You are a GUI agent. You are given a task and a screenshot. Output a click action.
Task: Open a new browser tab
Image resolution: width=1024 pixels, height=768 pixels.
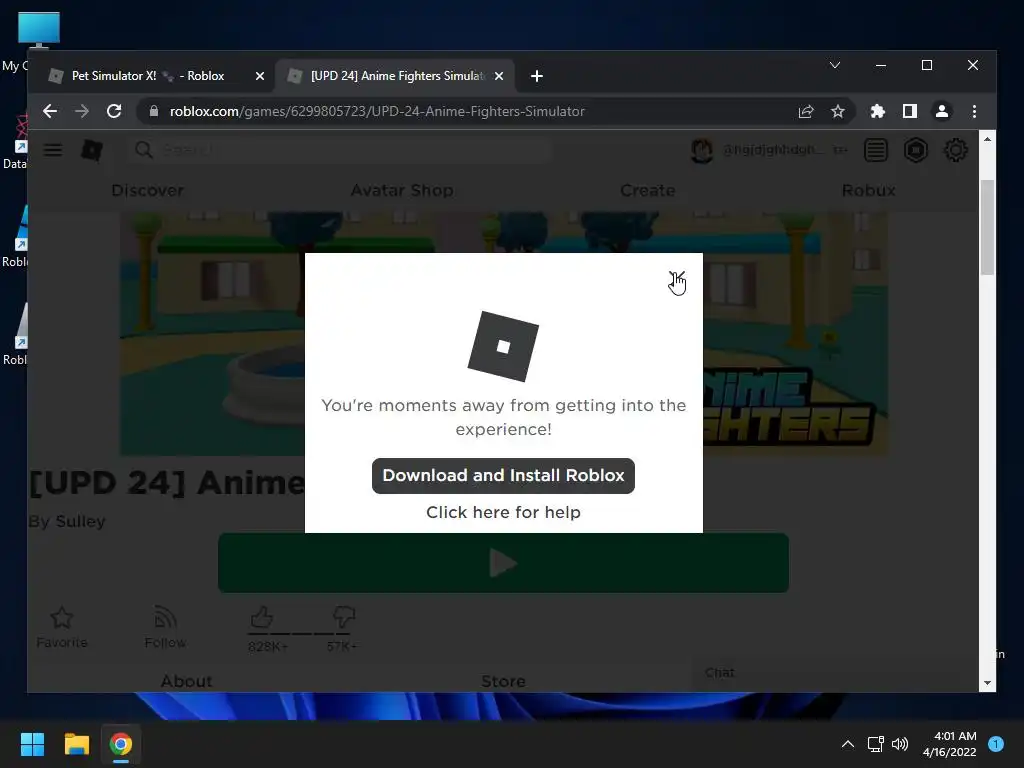[537, 76]
